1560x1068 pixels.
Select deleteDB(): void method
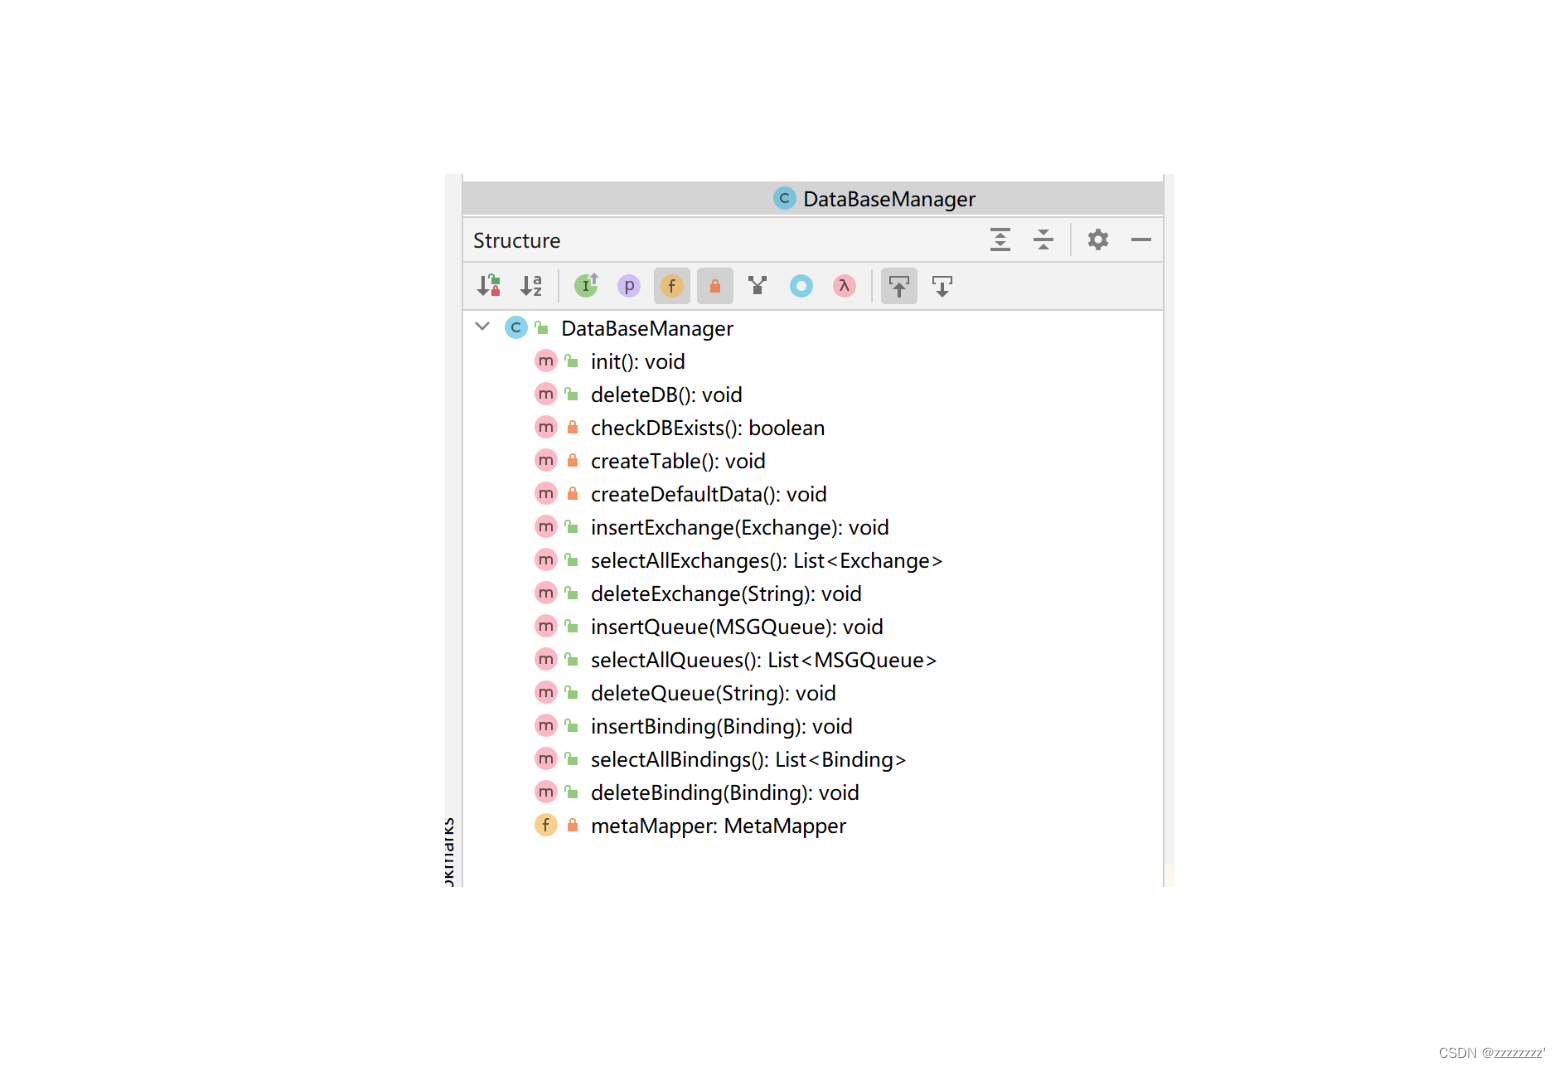click(666, 394)
